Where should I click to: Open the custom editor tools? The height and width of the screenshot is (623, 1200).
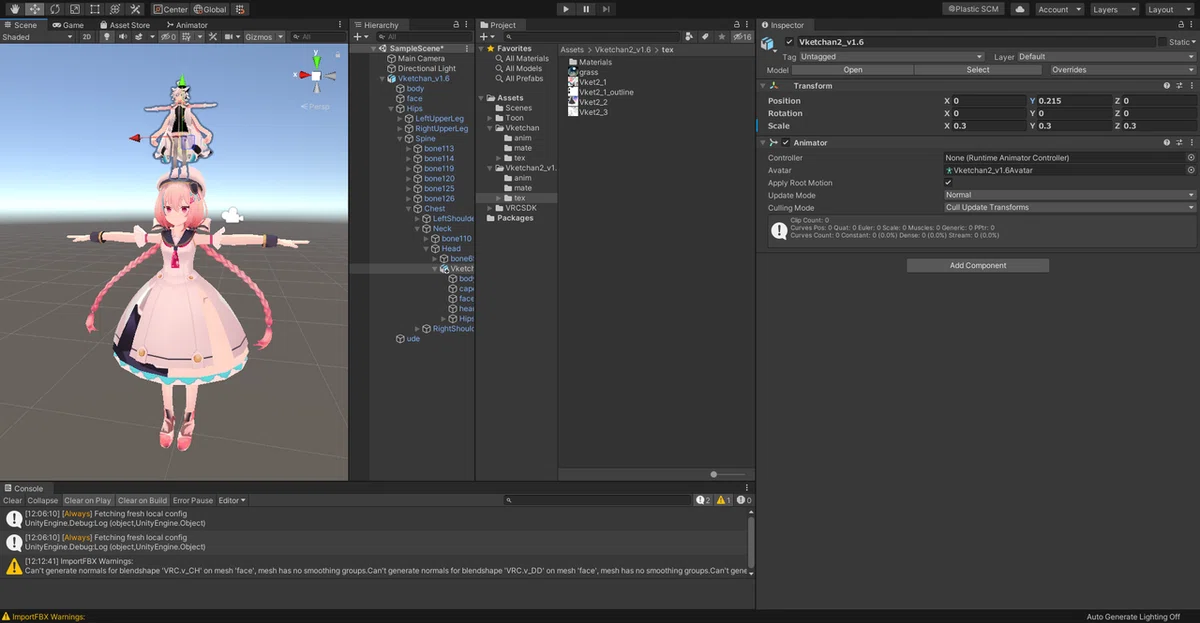click(136, 9)
